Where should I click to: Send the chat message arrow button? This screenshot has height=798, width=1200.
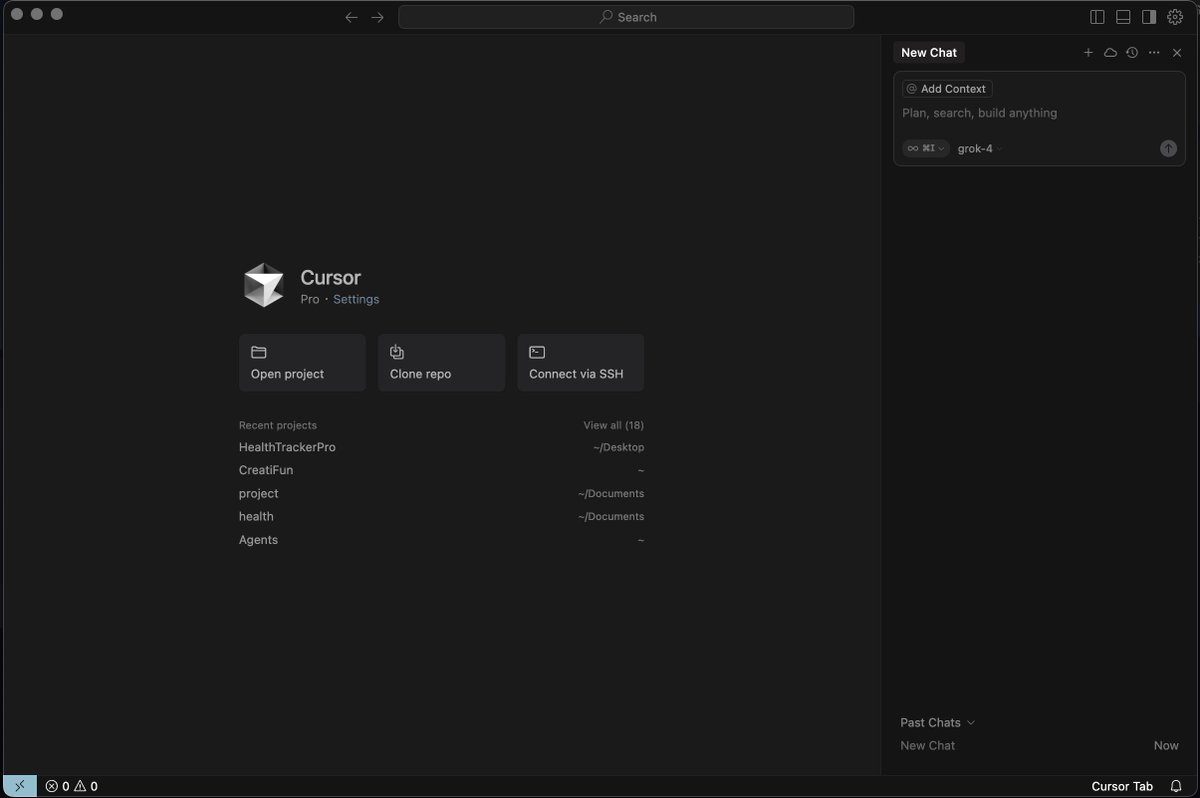1168,148
